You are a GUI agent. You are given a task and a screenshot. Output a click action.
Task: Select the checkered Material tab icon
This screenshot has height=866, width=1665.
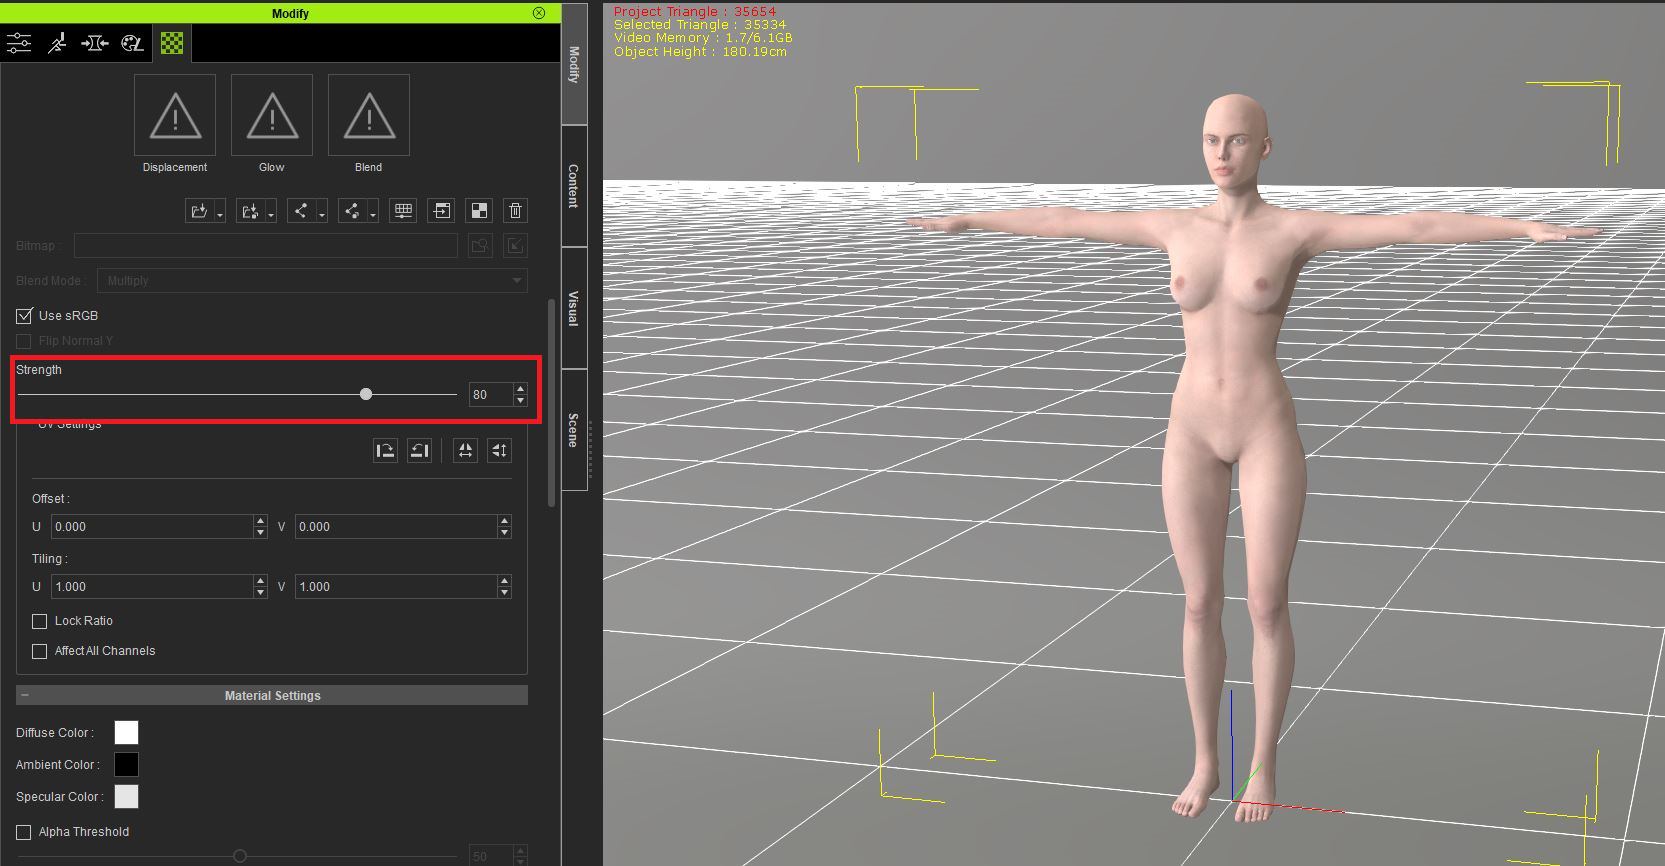(172, 43)
